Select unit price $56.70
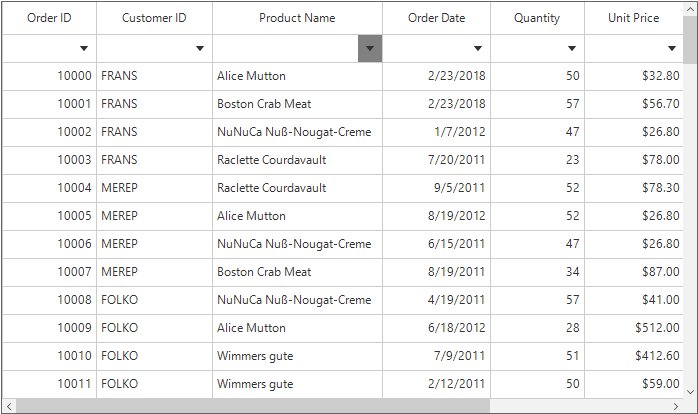This screenshot has height=414, width=698. click(634, 105)
